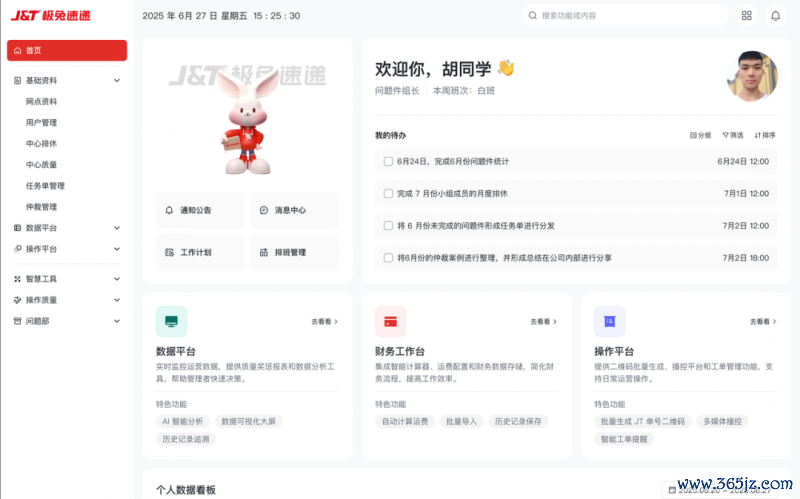The image size is (800, 499).
Task: Expand the 数据平台 sidebar chevron
Action: [x=117, y=228]
